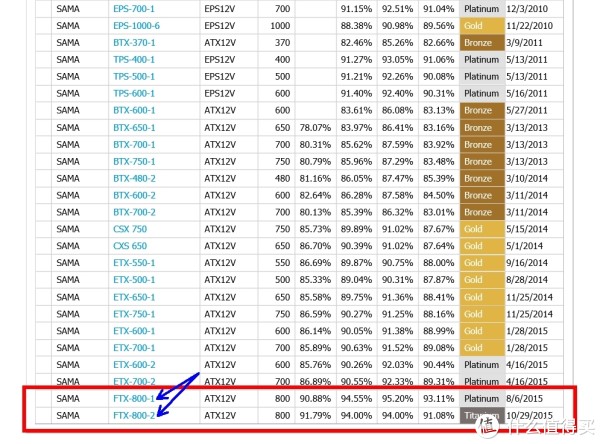Click the 95.20% efficiency value
The height and width of the screenshot is (444, 600).
(398, 398)
